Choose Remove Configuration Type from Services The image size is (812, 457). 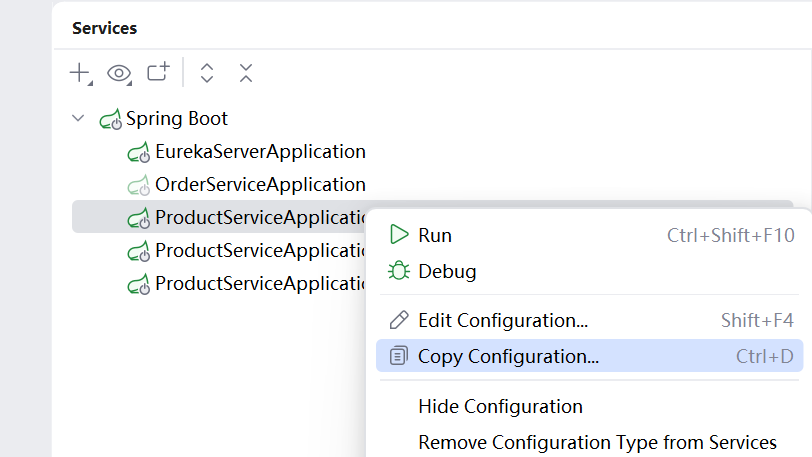click(589, 442)
